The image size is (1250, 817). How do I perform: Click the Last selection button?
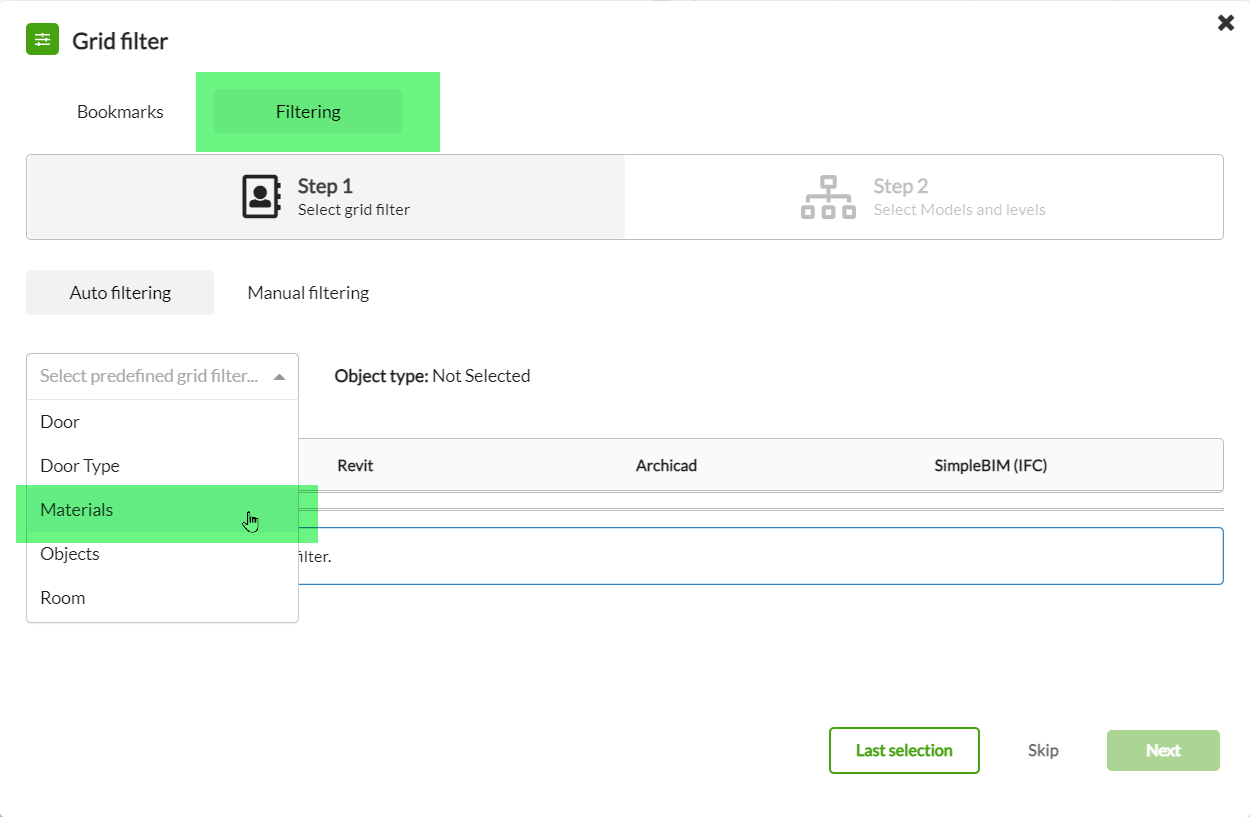click(904, 750)
